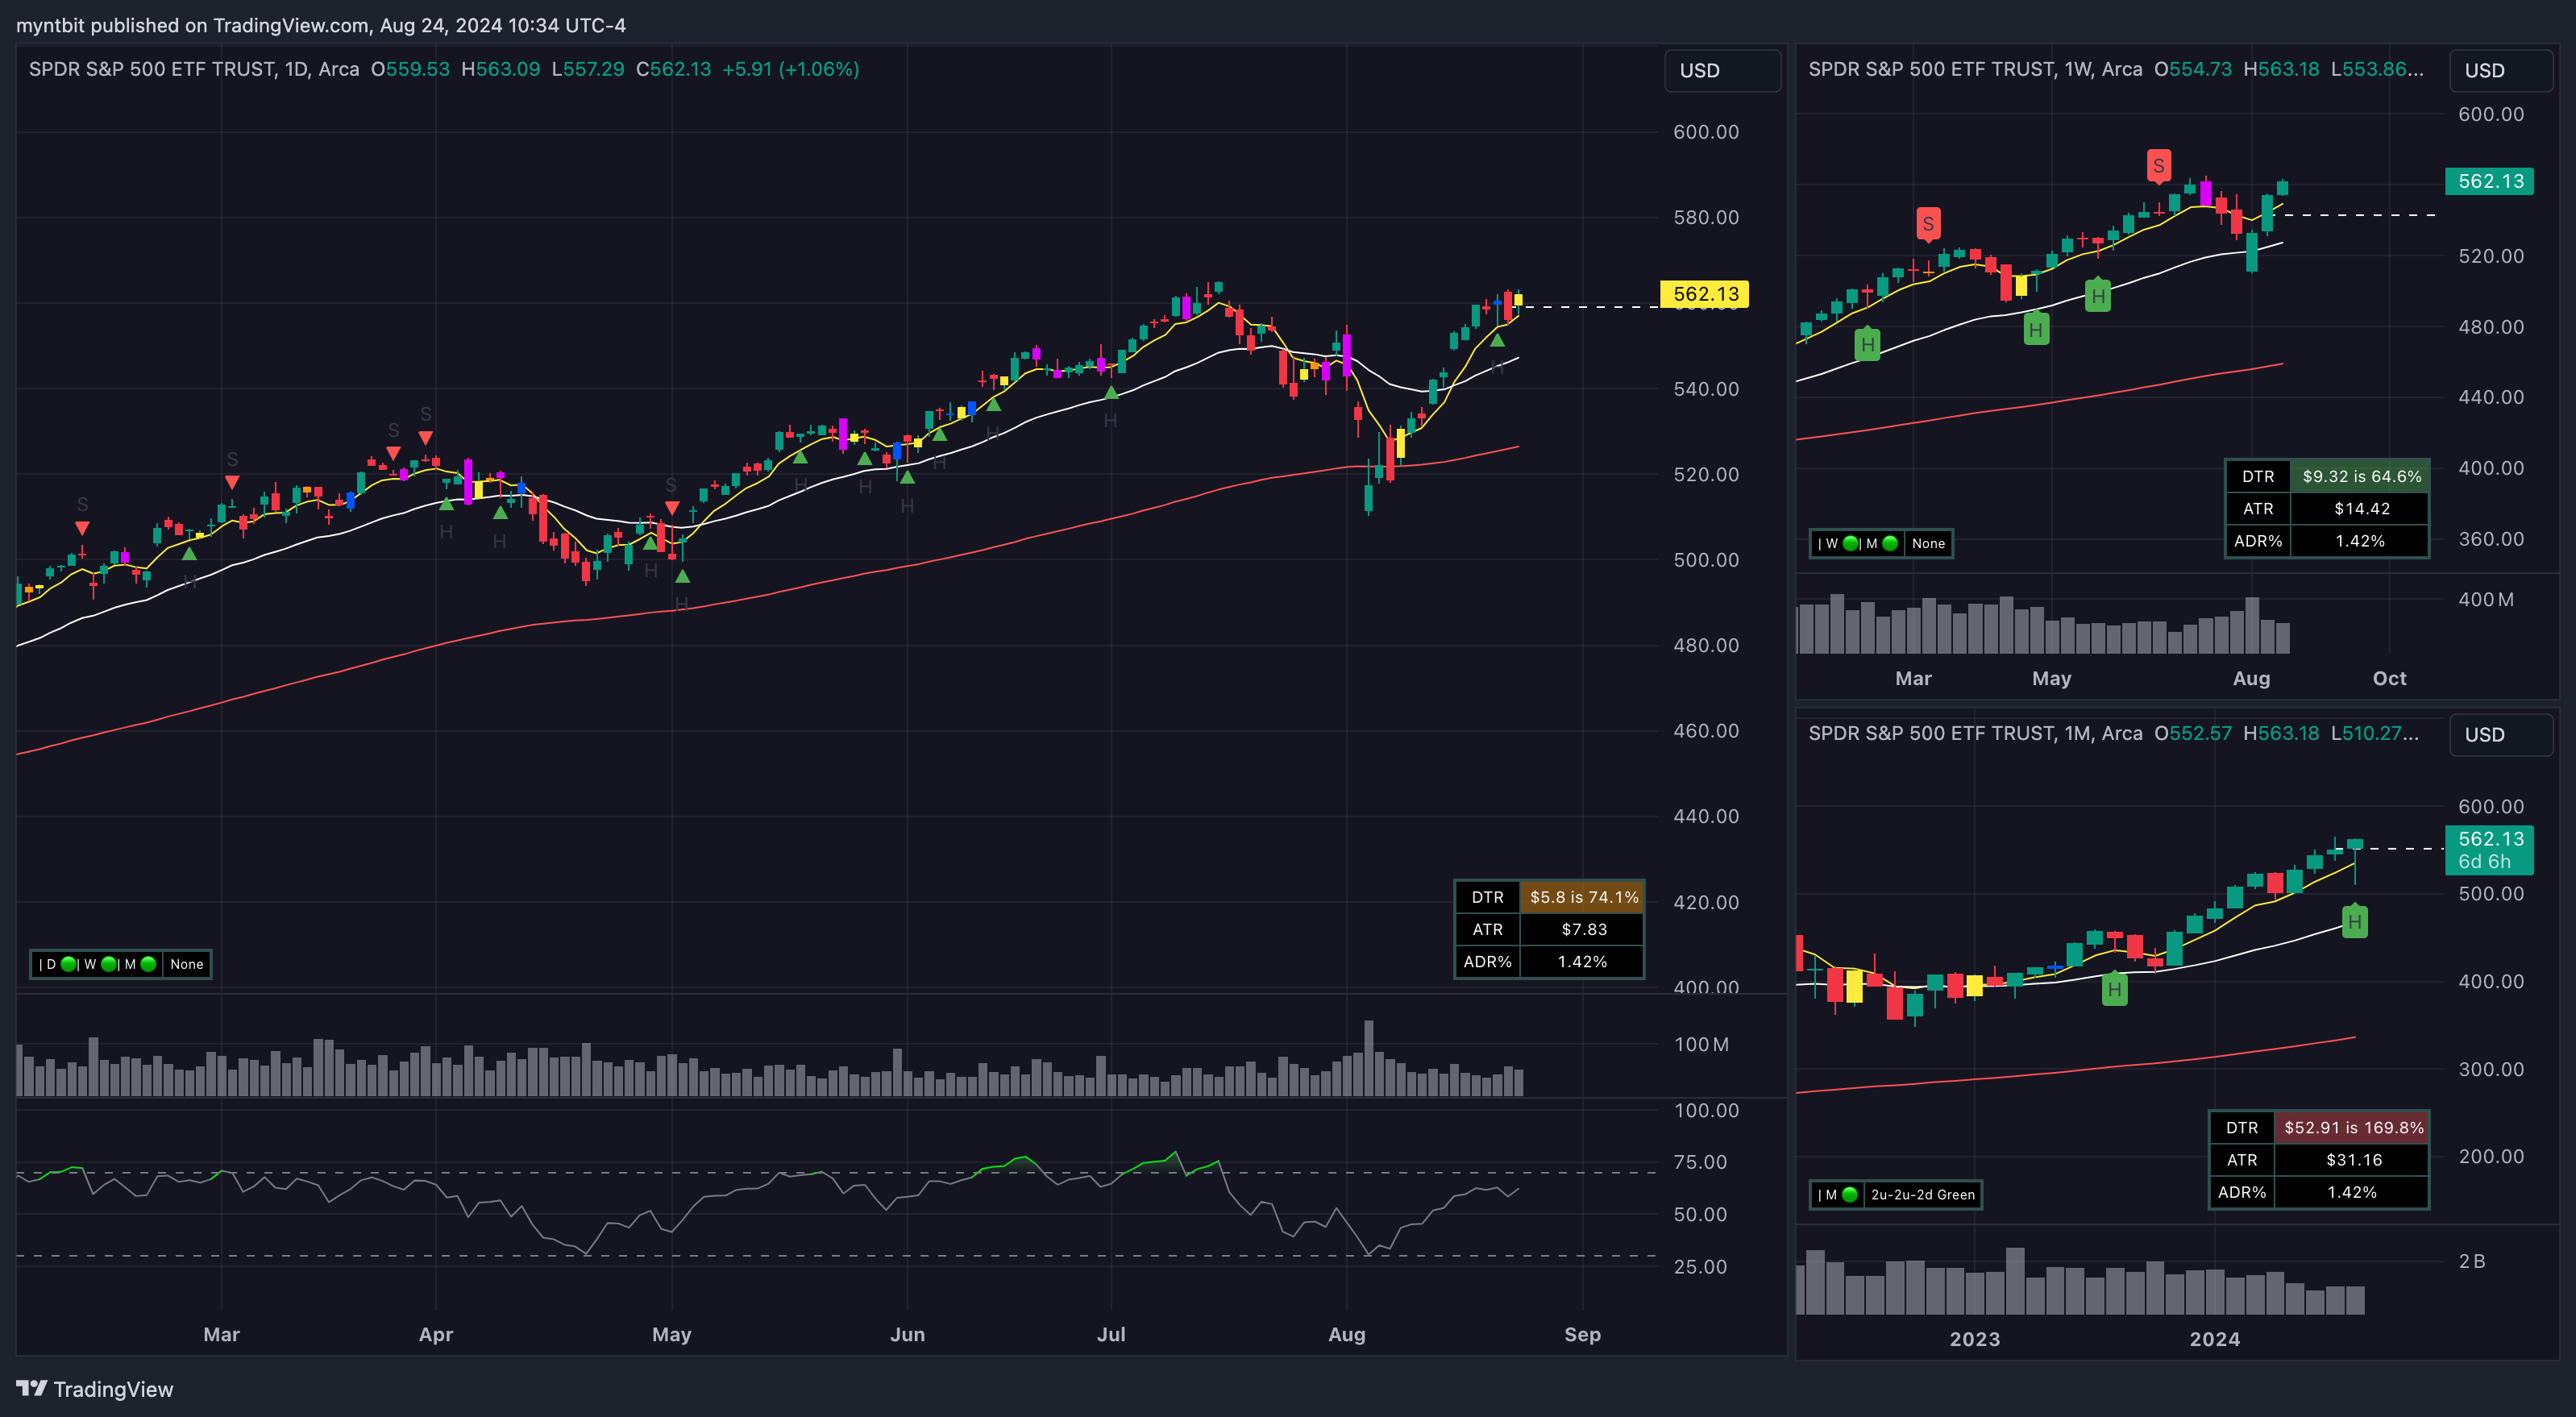Click the green W status dot in daily legend

(x=109, y=964)
